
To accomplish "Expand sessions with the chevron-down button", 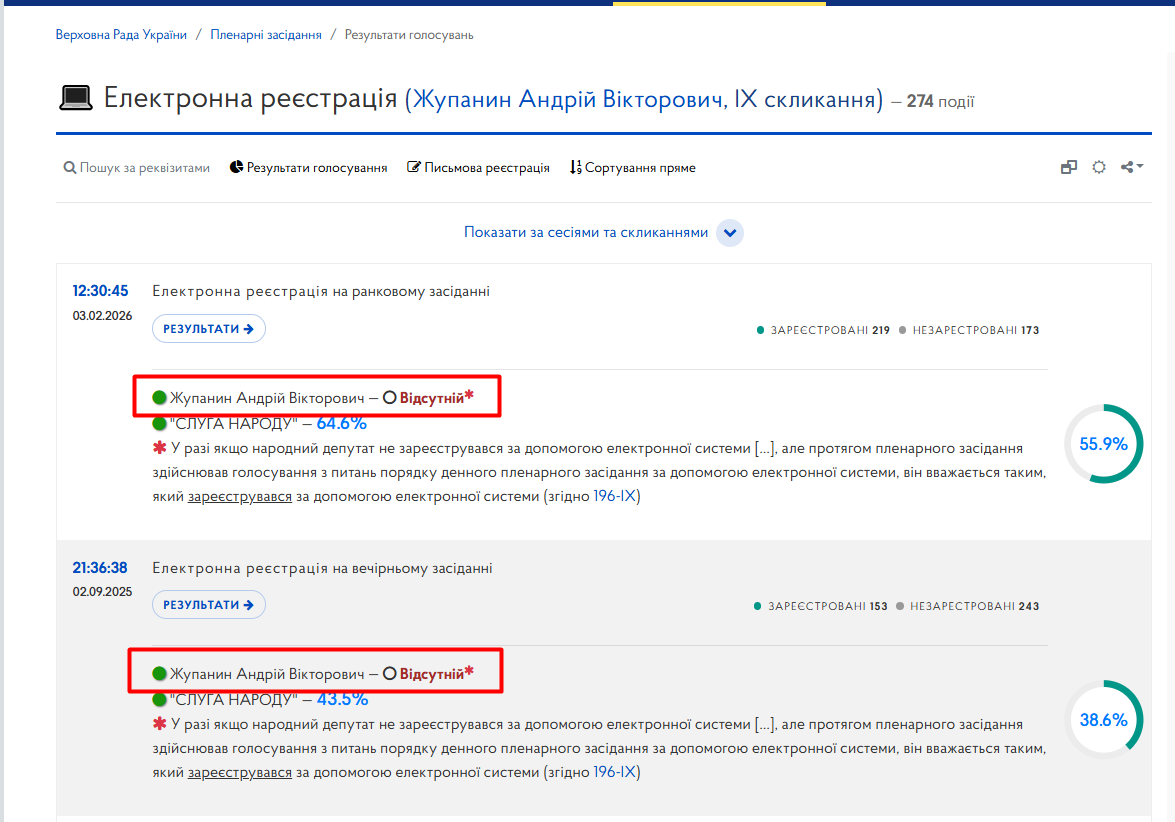I will (x=730, y=233).
